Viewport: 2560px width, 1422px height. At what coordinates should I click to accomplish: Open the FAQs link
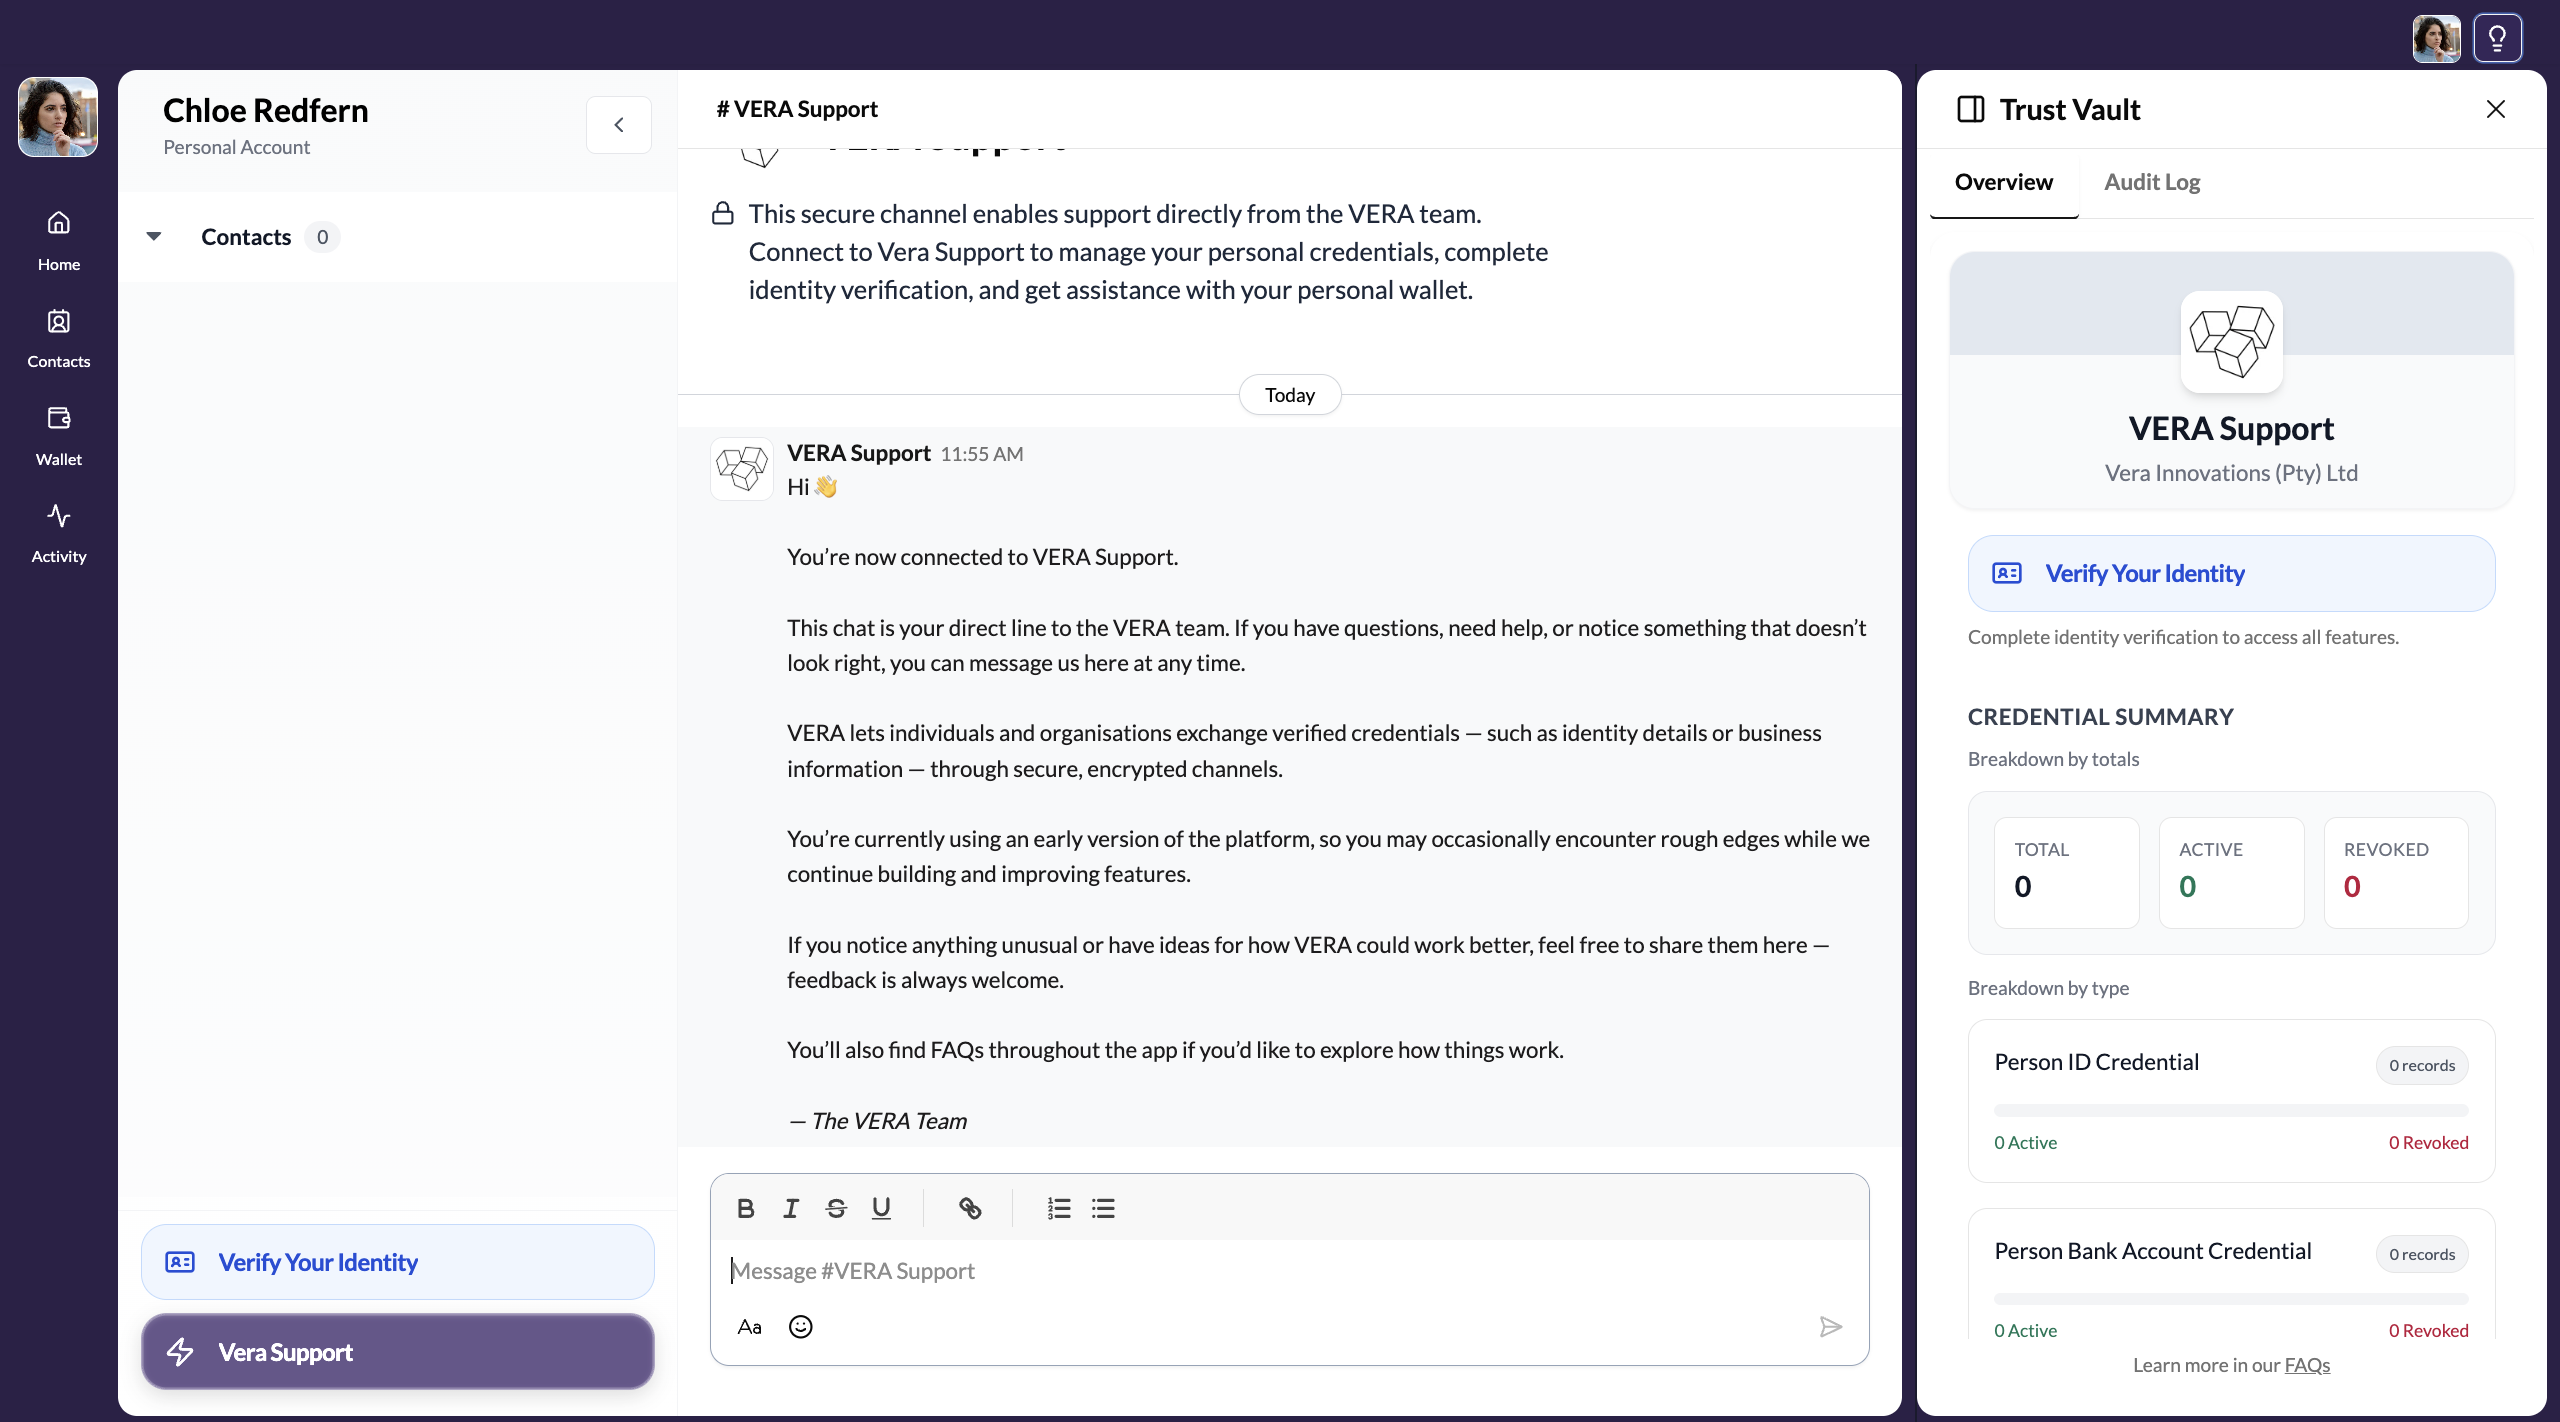pyautogui.click(x=2308, y=1364)
